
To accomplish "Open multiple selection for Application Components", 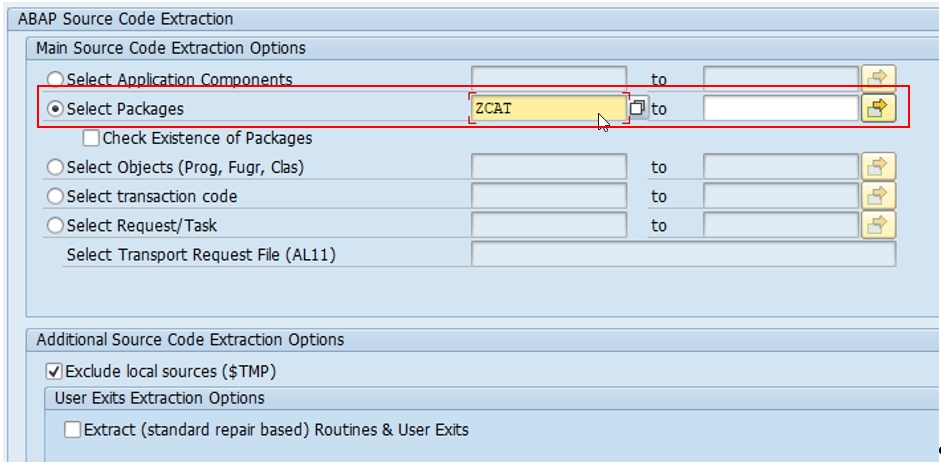I will click(879, 78).
